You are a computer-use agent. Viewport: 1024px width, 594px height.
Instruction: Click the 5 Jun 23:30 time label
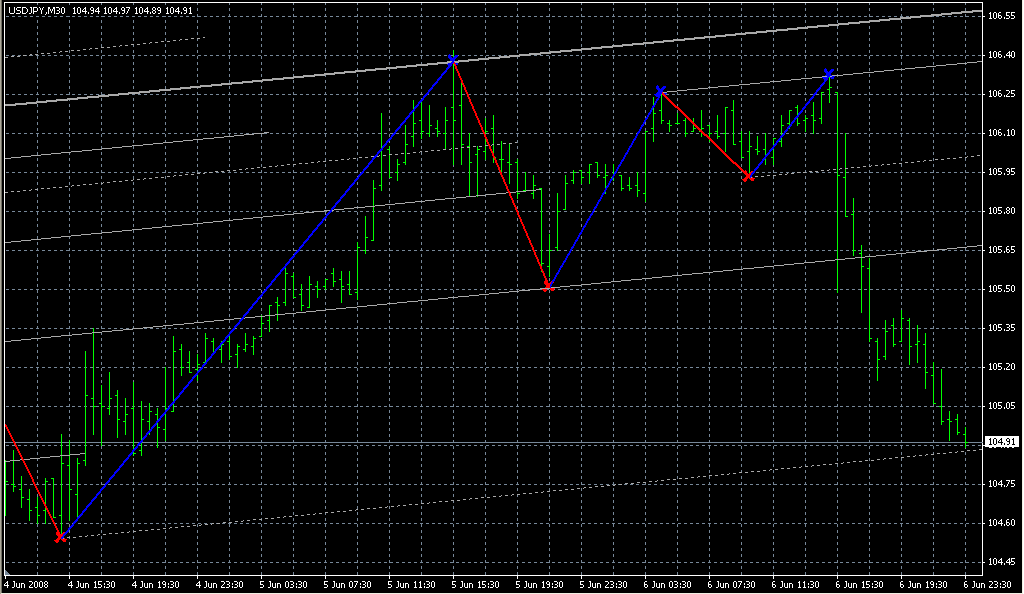pyautogui.click(x=603, y=584)
